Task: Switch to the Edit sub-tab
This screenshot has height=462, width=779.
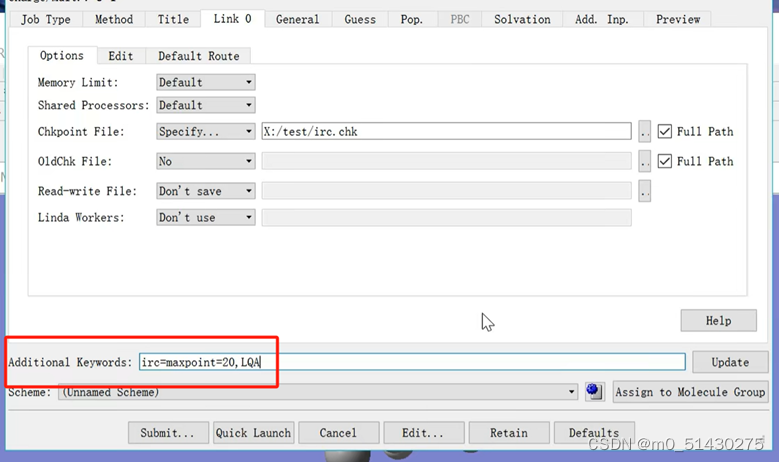Action: coord(121,56)
